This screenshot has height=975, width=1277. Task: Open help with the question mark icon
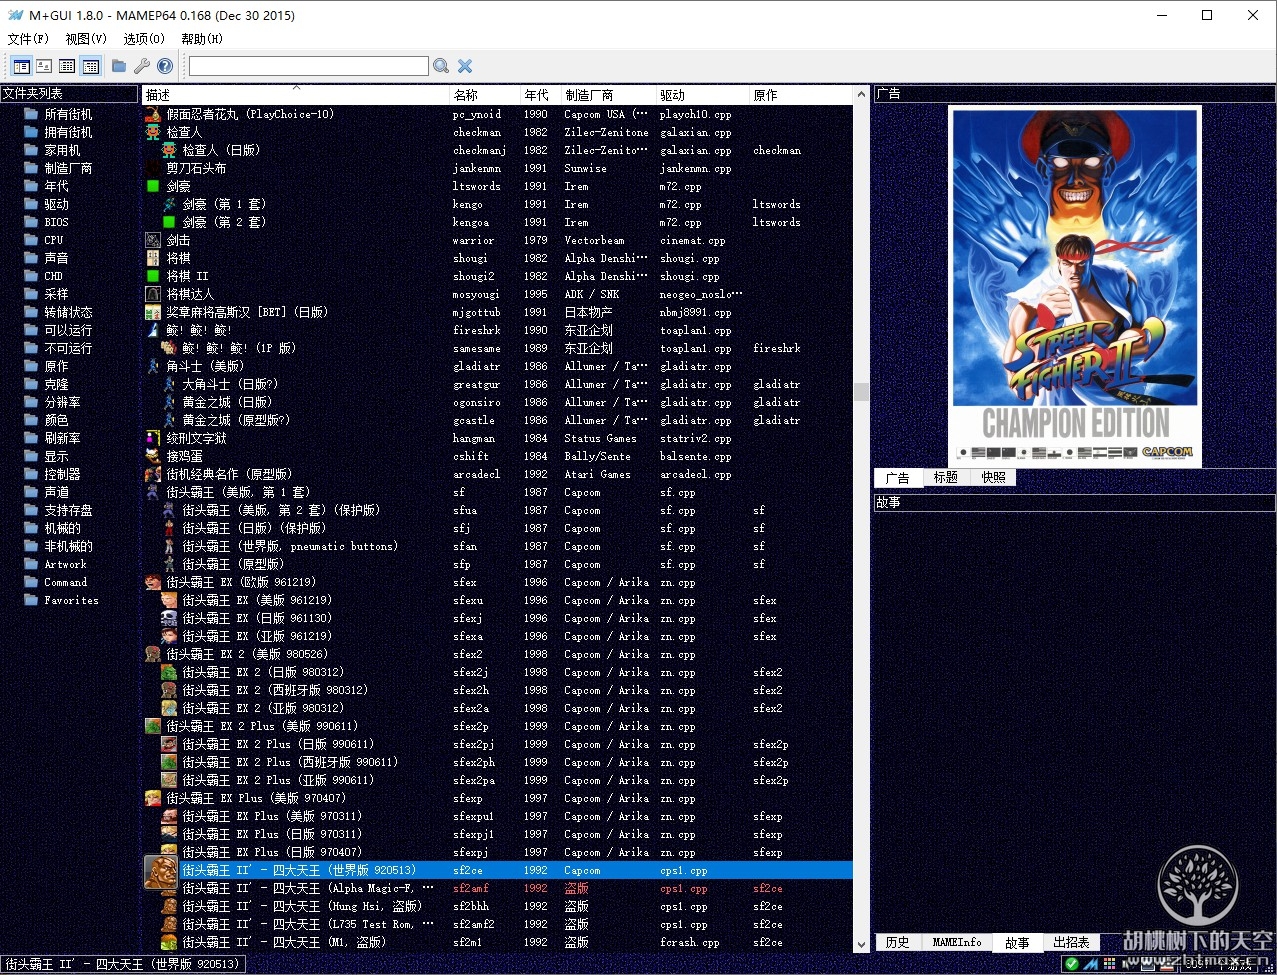coord(165,66)
